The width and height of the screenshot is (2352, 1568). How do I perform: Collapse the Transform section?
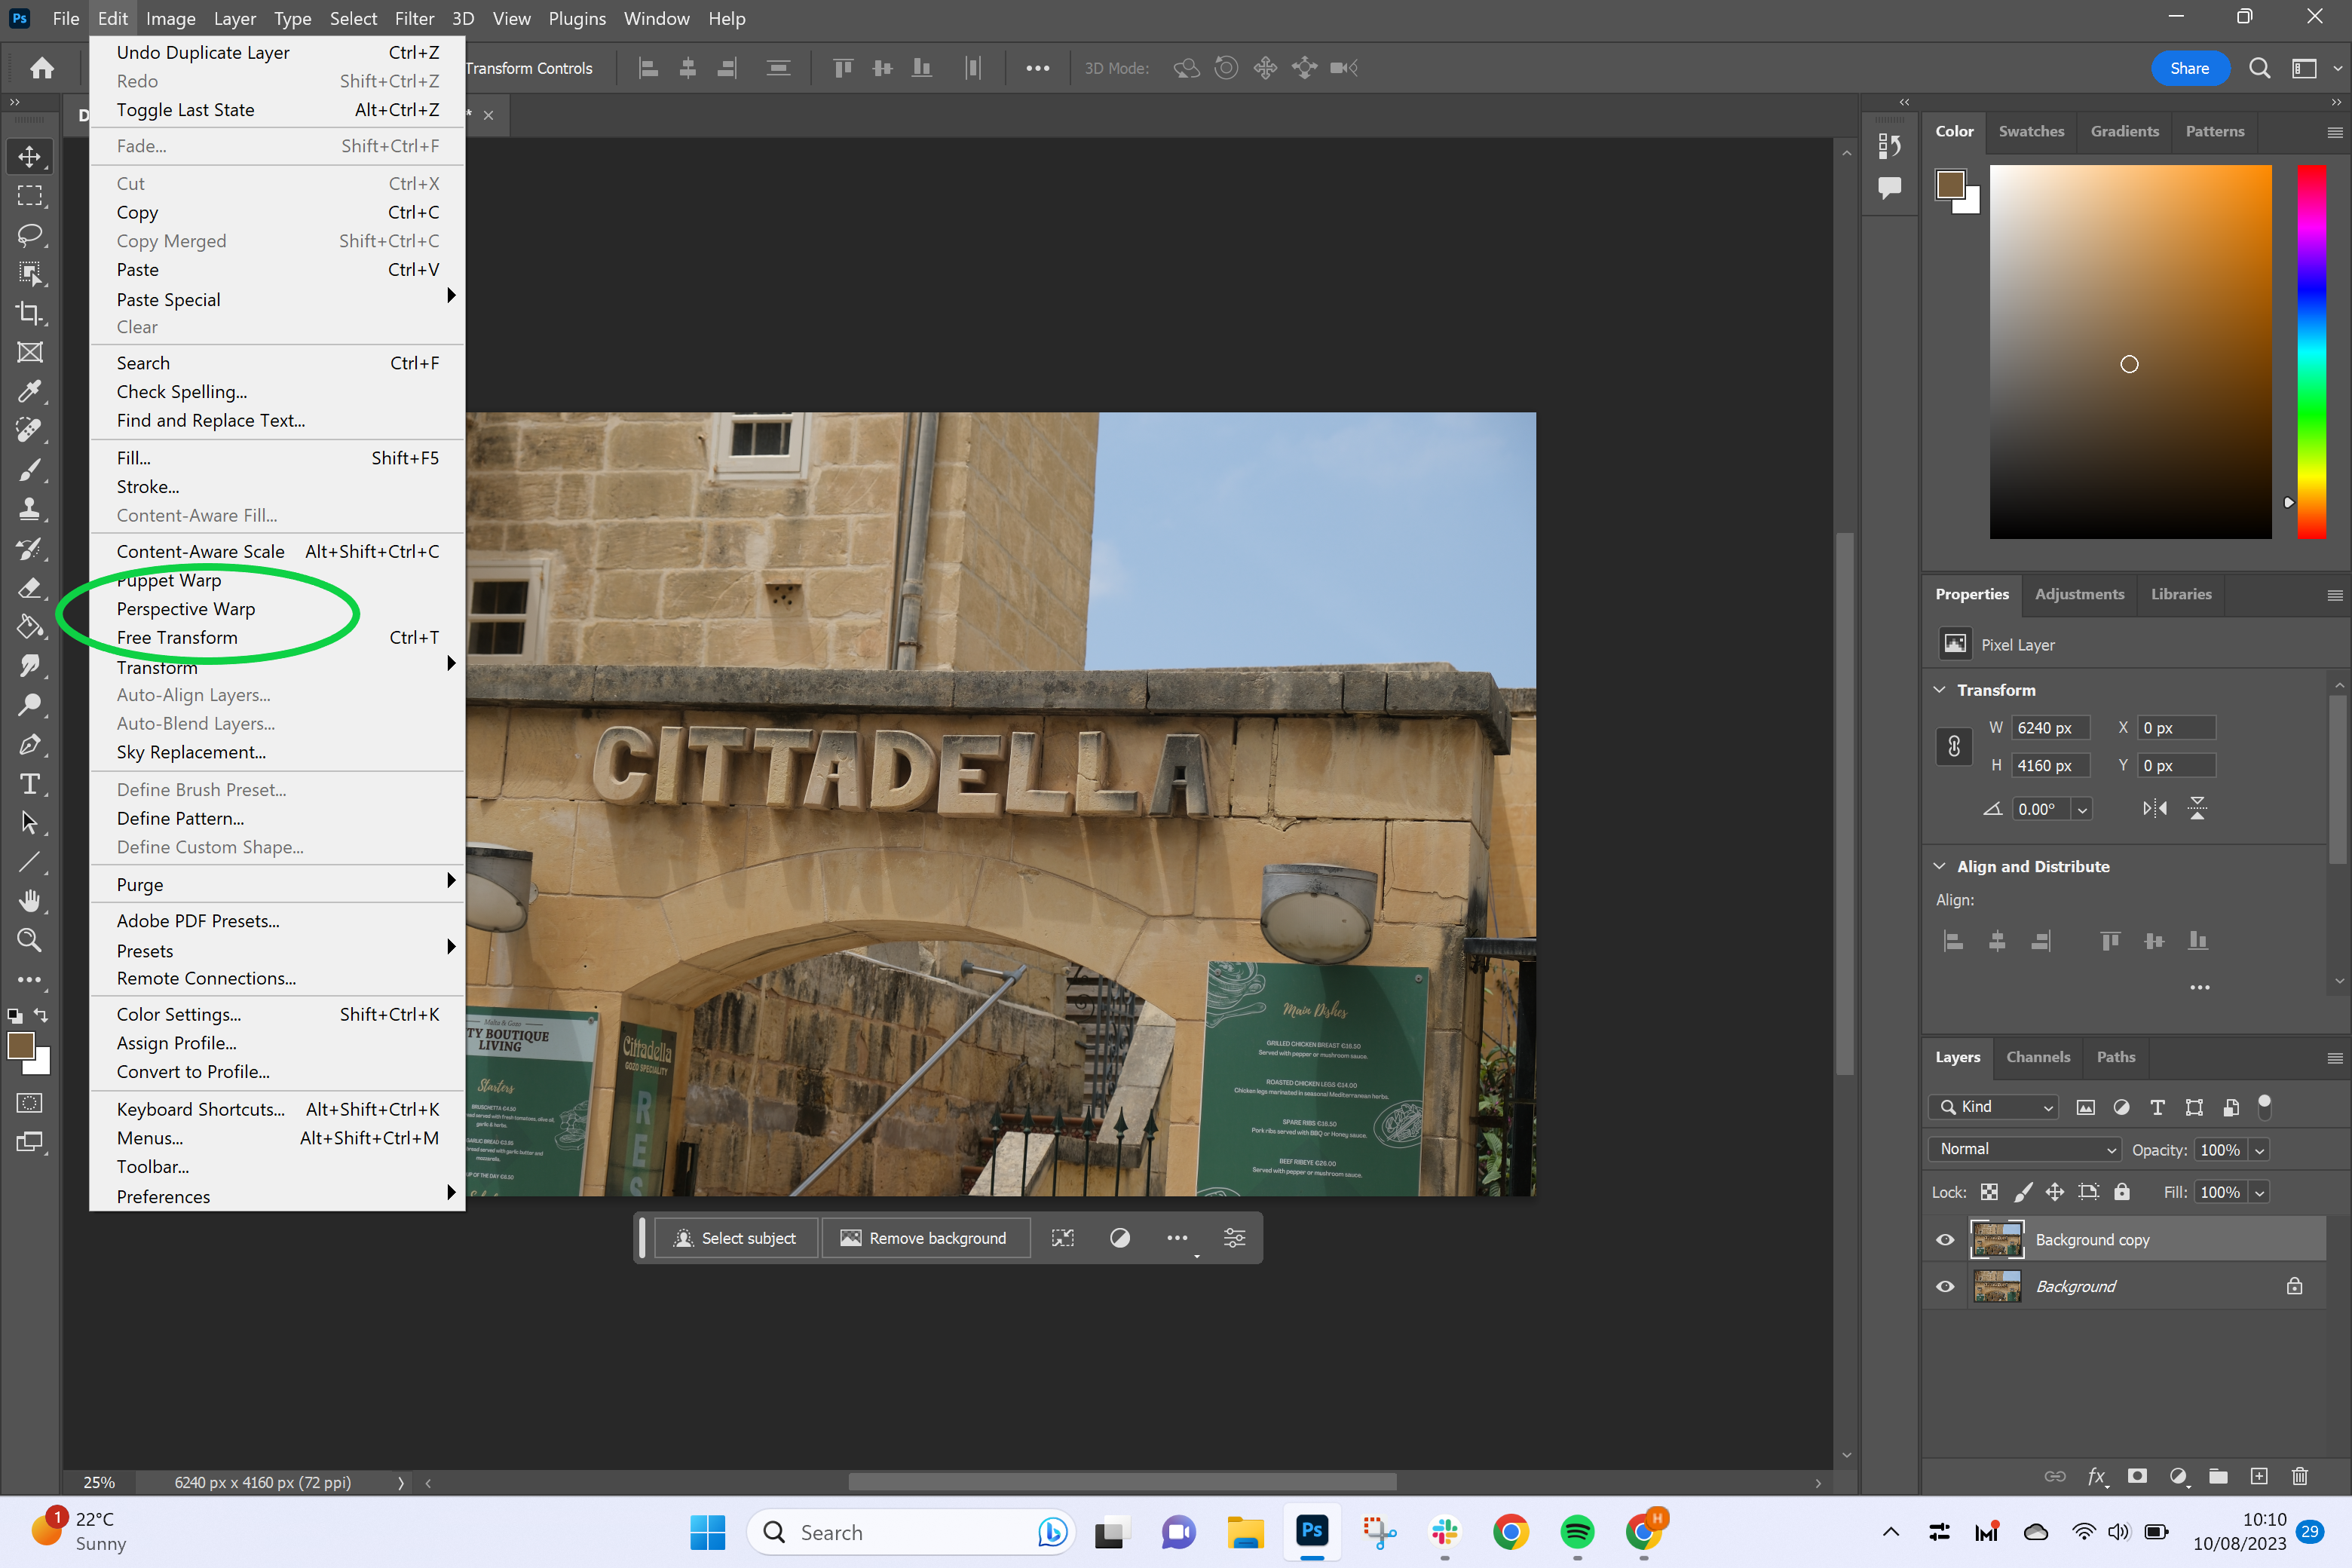(1940, 690)
